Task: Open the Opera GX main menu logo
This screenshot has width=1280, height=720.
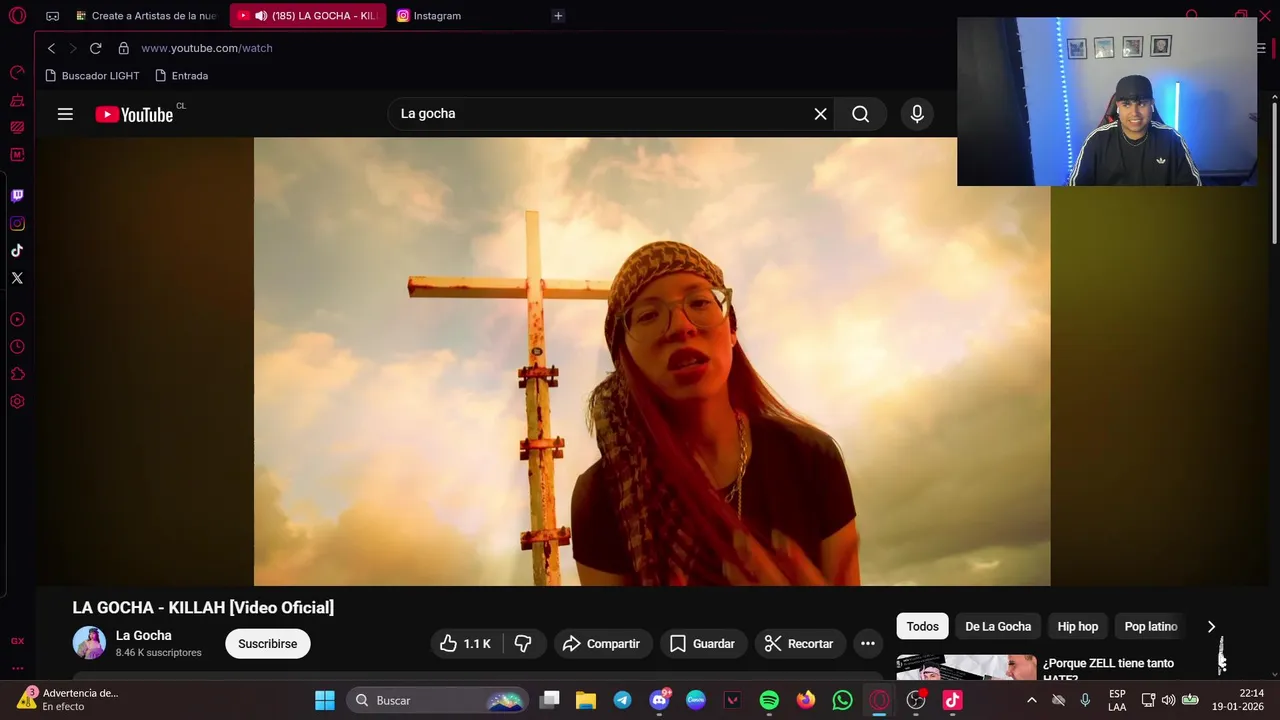Action: [17, 16]
